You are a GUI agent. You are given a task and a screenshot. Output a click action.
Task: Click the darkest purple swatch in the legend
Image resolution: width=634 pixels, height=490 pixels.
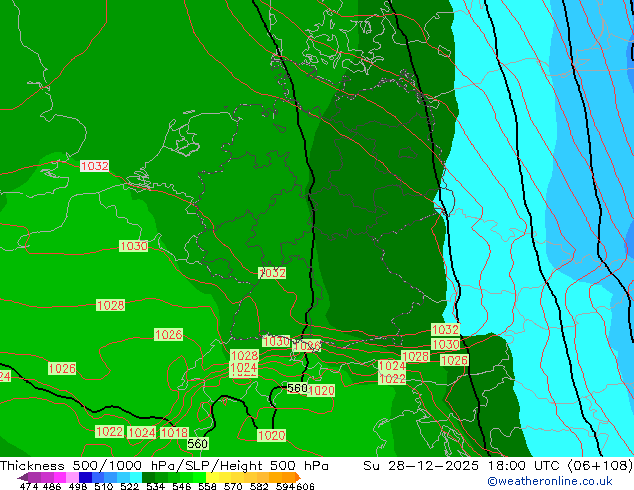point(23,477)
